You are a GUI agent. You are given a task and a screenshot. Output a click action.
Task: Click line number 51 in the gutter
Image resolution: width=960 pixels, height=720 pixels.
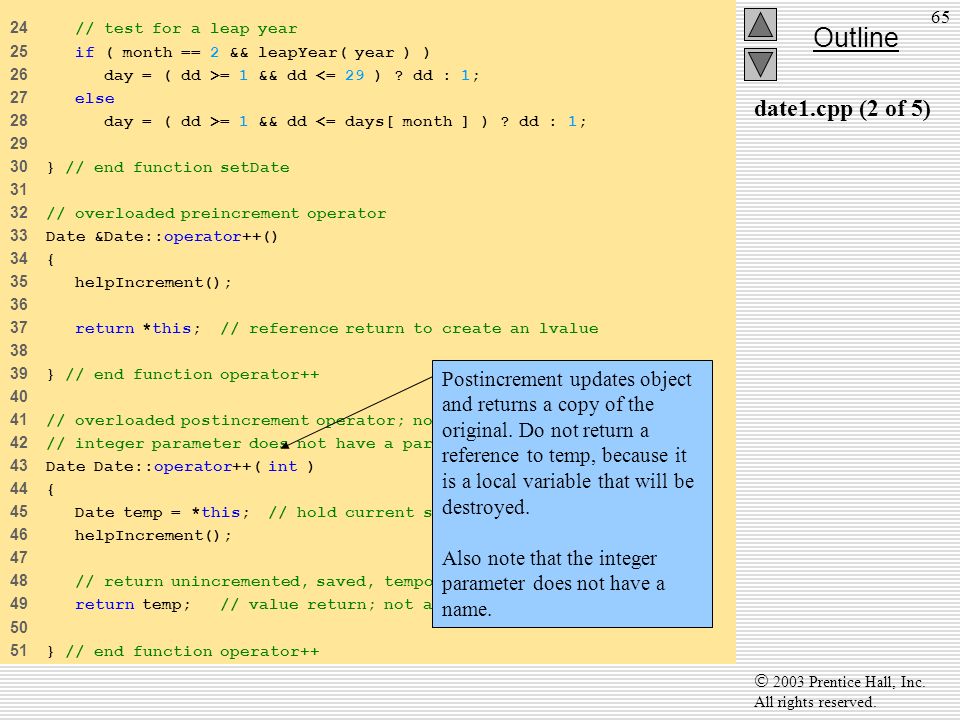tap(19, 650)
